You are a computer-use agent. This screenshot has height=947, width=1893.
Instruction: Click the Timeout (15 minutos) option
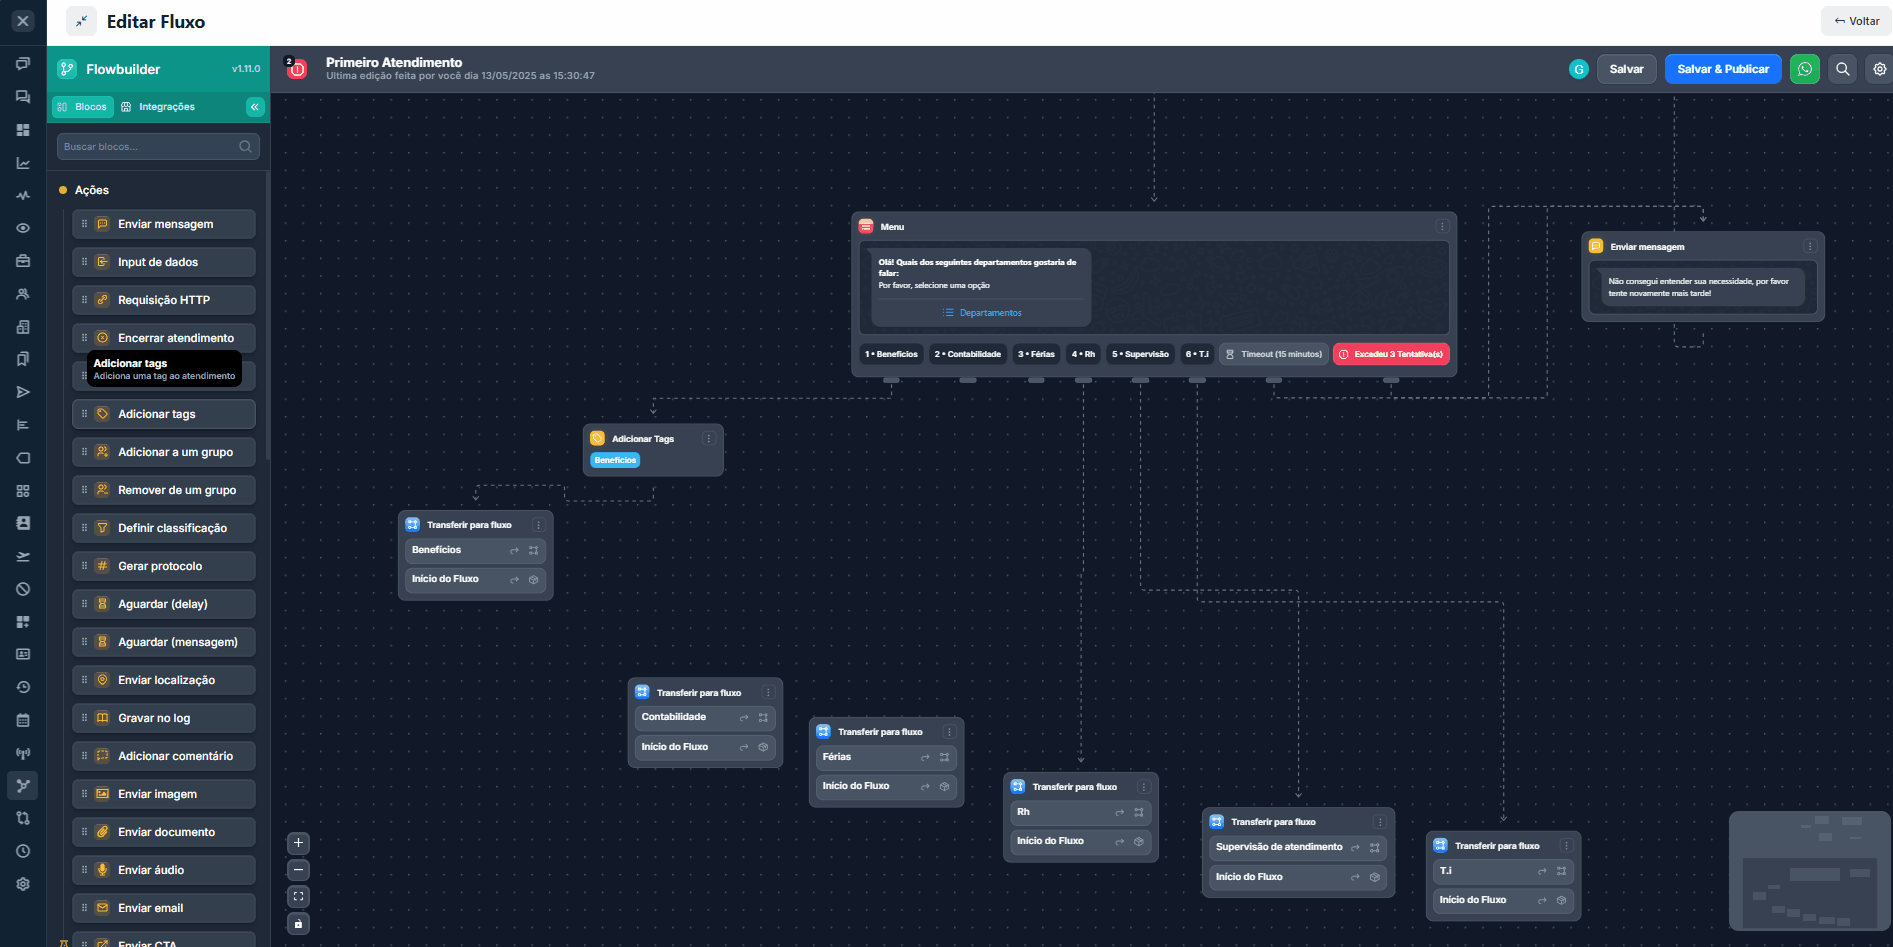coord(1273,354)
